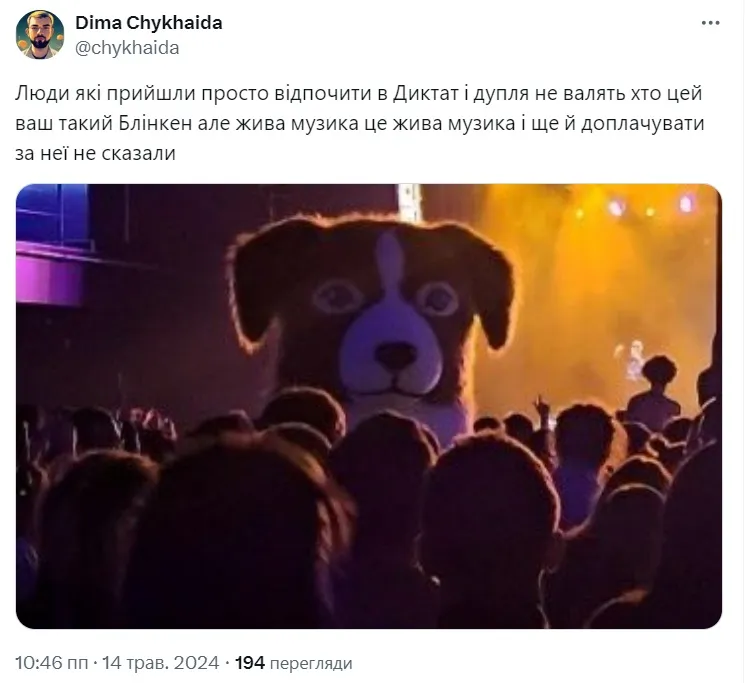Click the last line за неї не сказали
Viewport: 747px width, 683px height.
[96, 153]
